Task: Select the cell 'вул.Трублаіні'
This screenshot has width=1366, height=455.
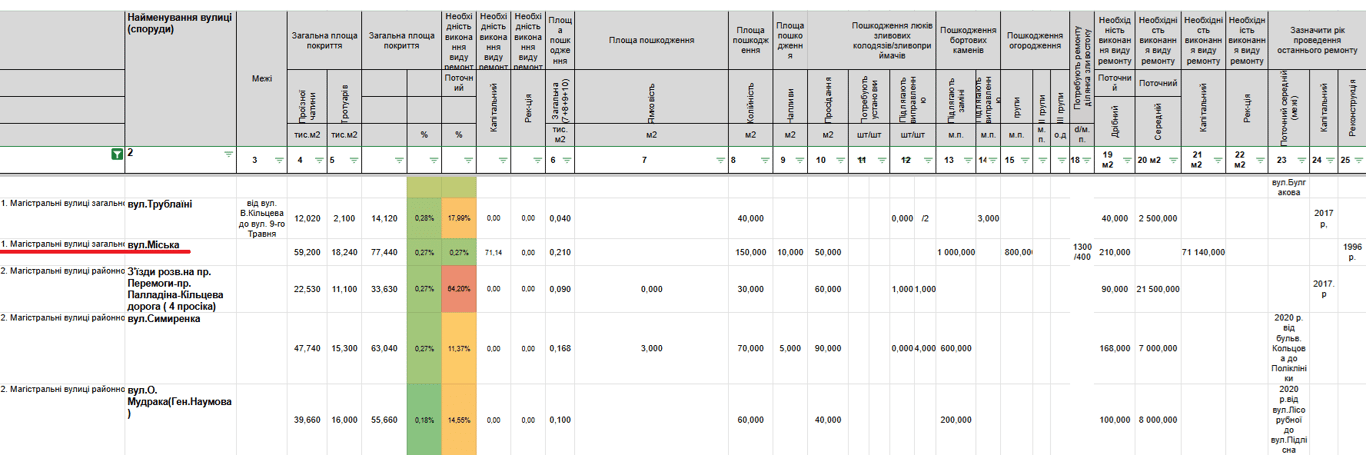Action: 160,204
